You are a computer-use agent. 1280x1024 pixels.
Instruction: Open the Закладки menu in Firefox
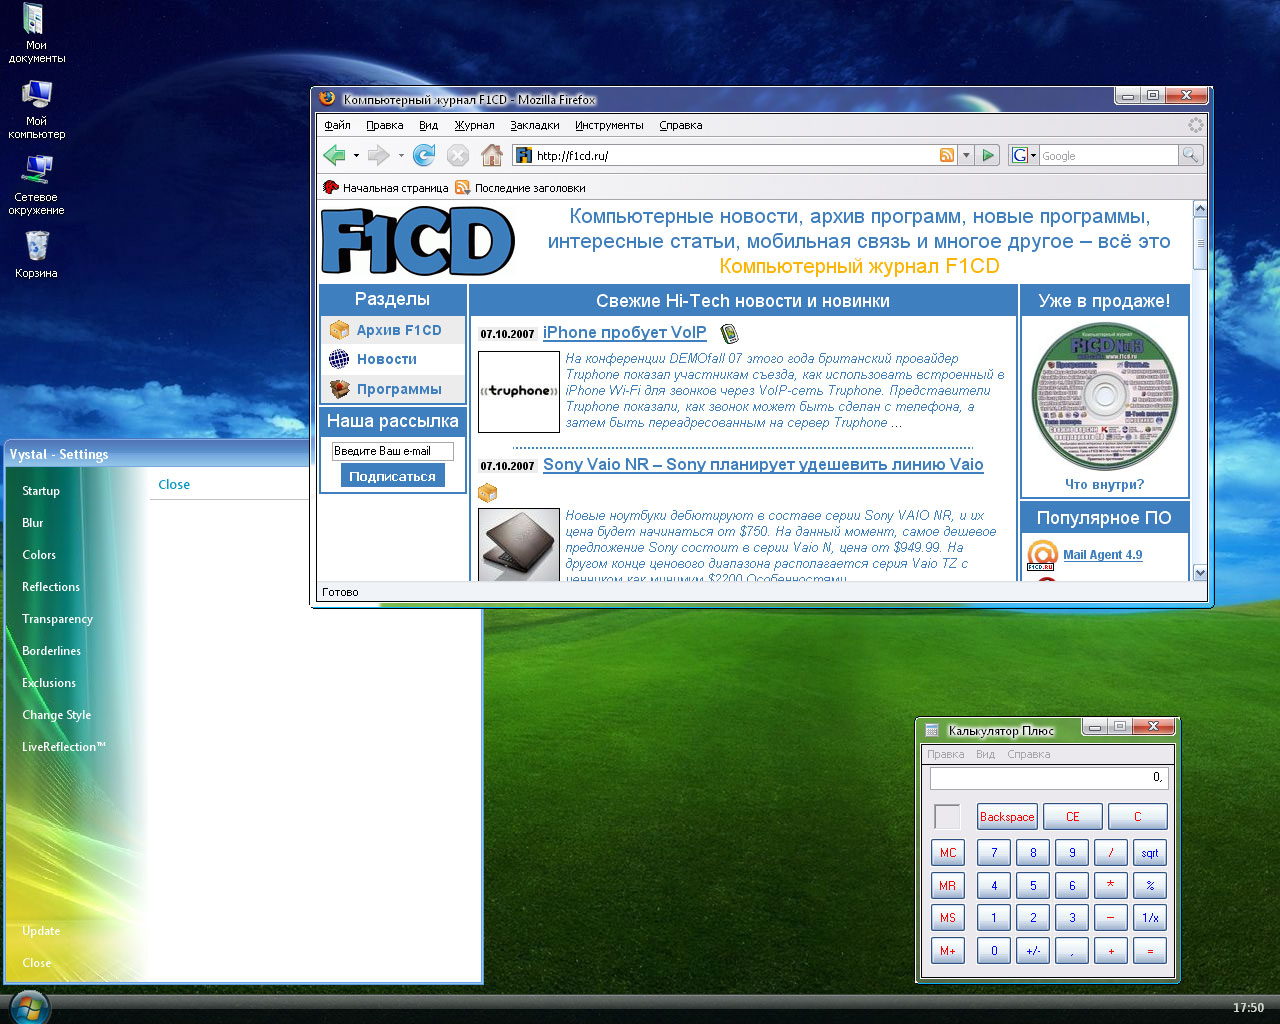click(x=535, y=125)
